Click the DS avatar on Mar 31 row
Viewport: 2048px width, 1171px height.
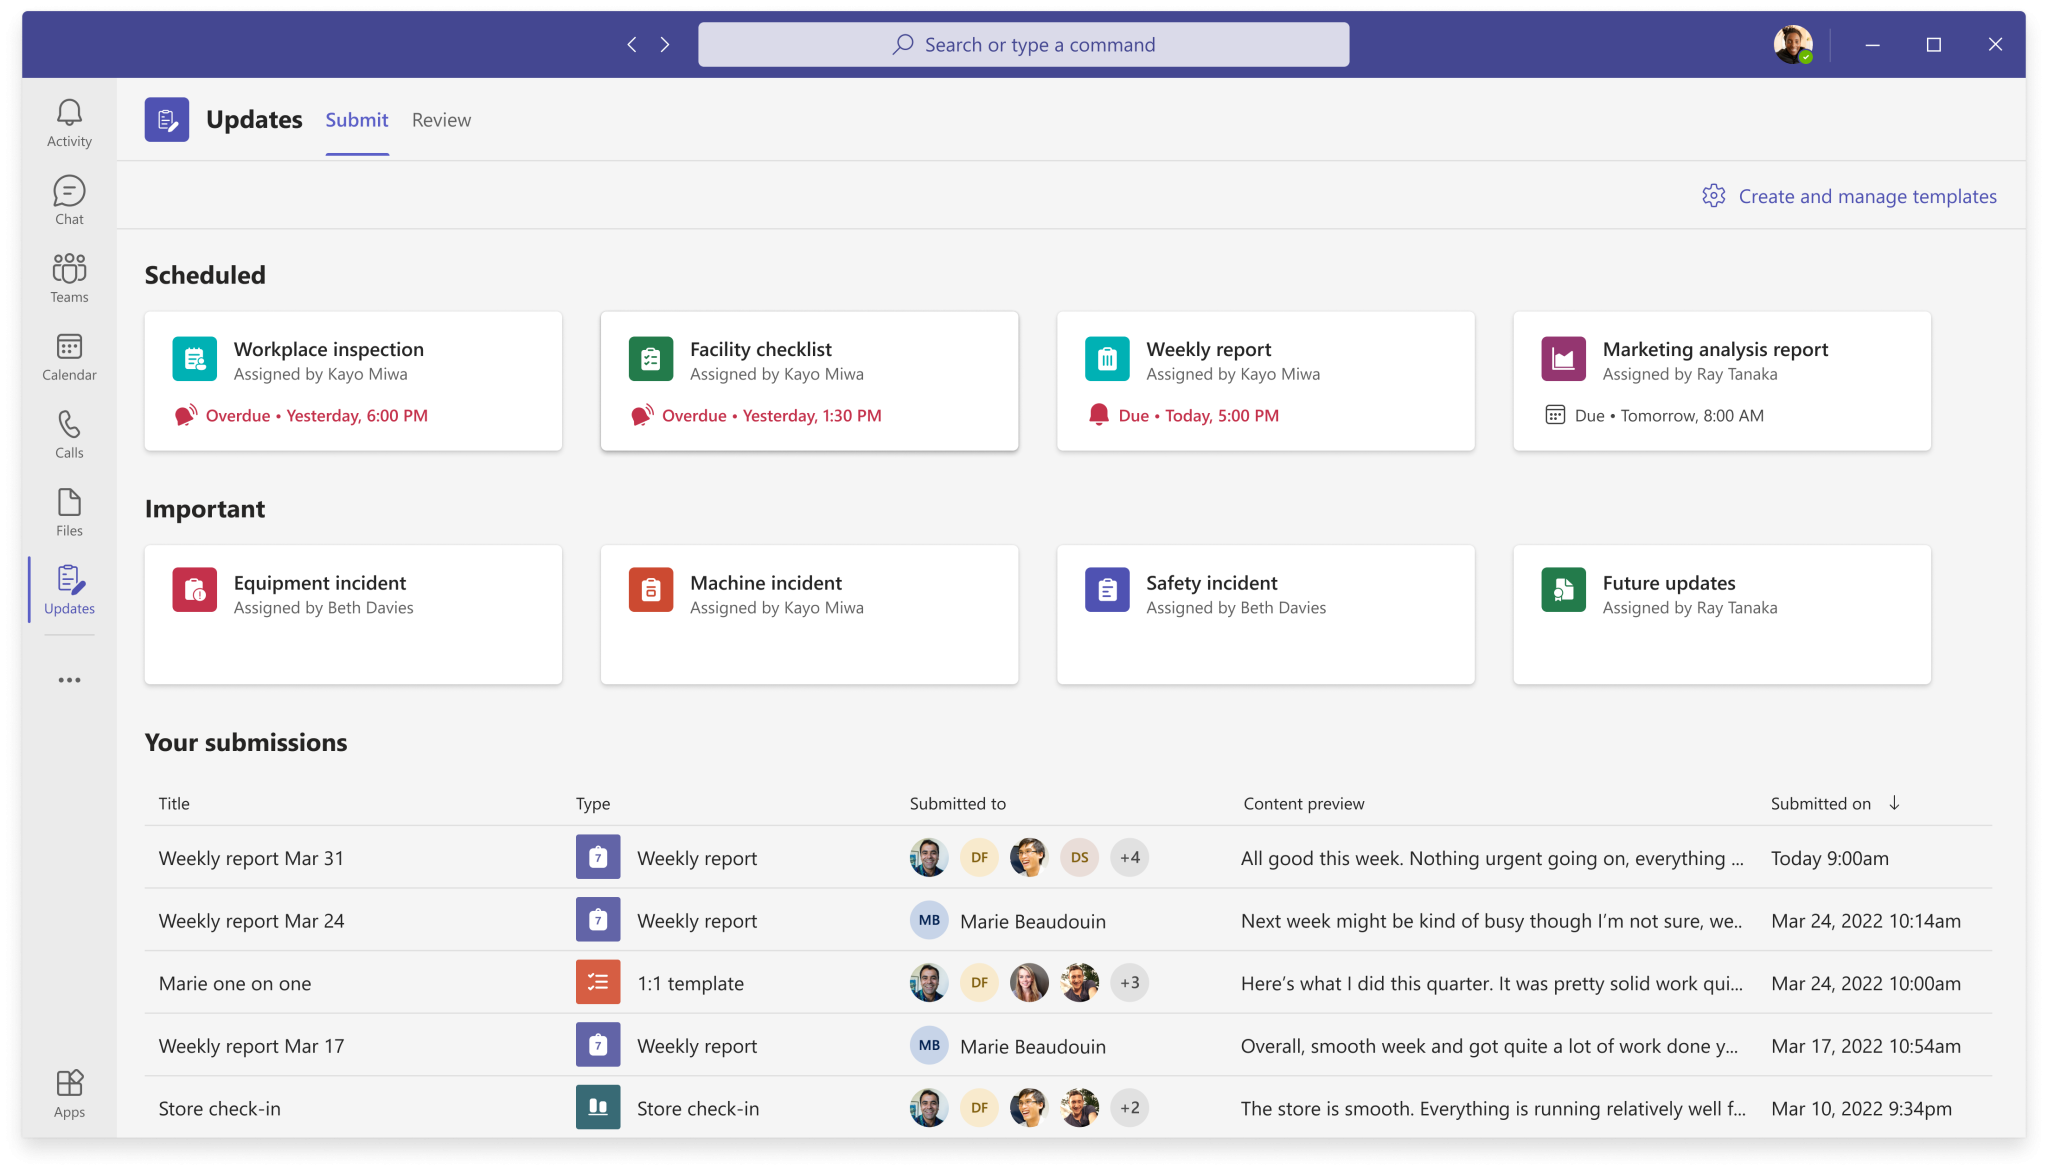tap(1080, 857)
